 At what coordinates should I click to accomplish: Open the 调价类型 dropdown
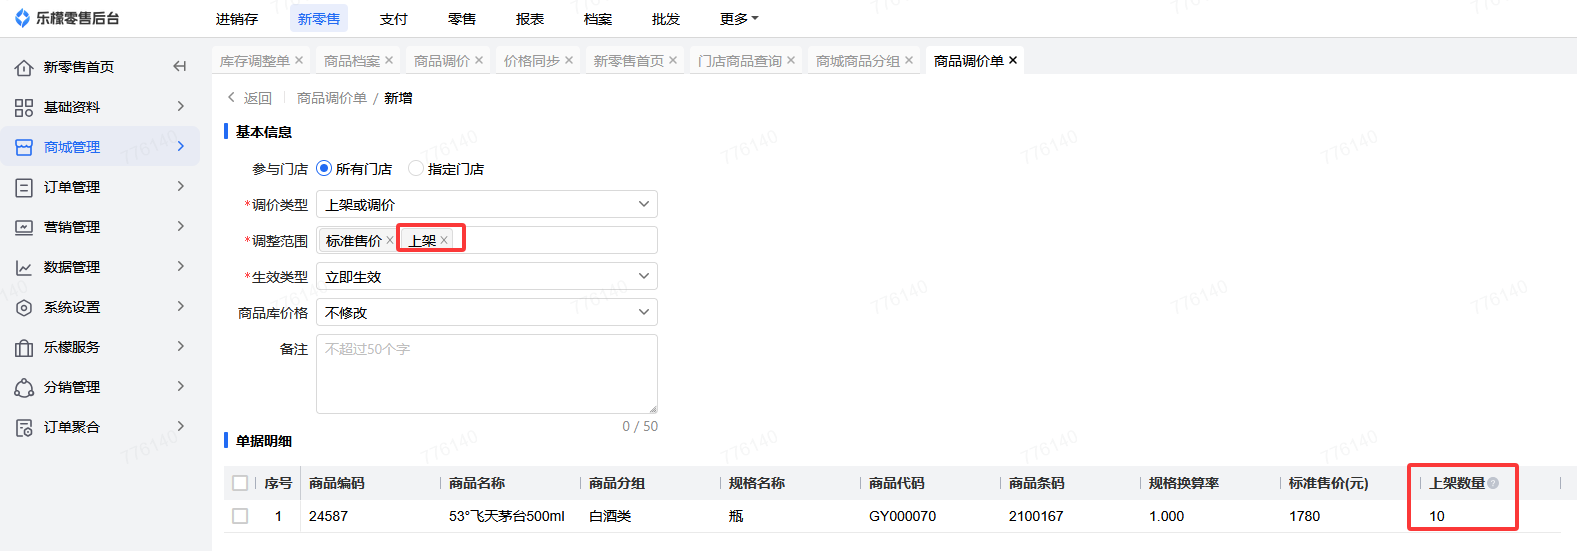click(x=487, y=204)
